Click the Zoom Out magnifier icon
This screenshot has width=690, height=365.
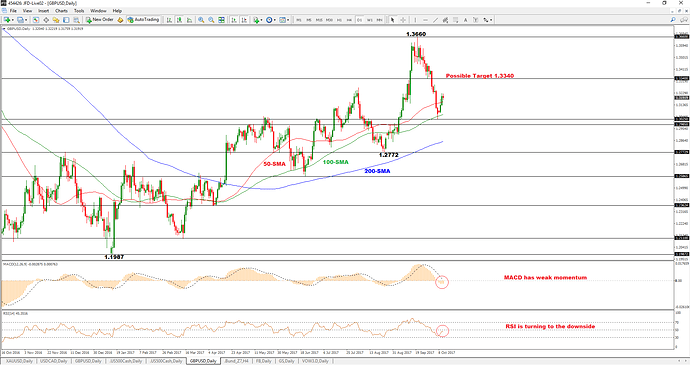point(211,20)
